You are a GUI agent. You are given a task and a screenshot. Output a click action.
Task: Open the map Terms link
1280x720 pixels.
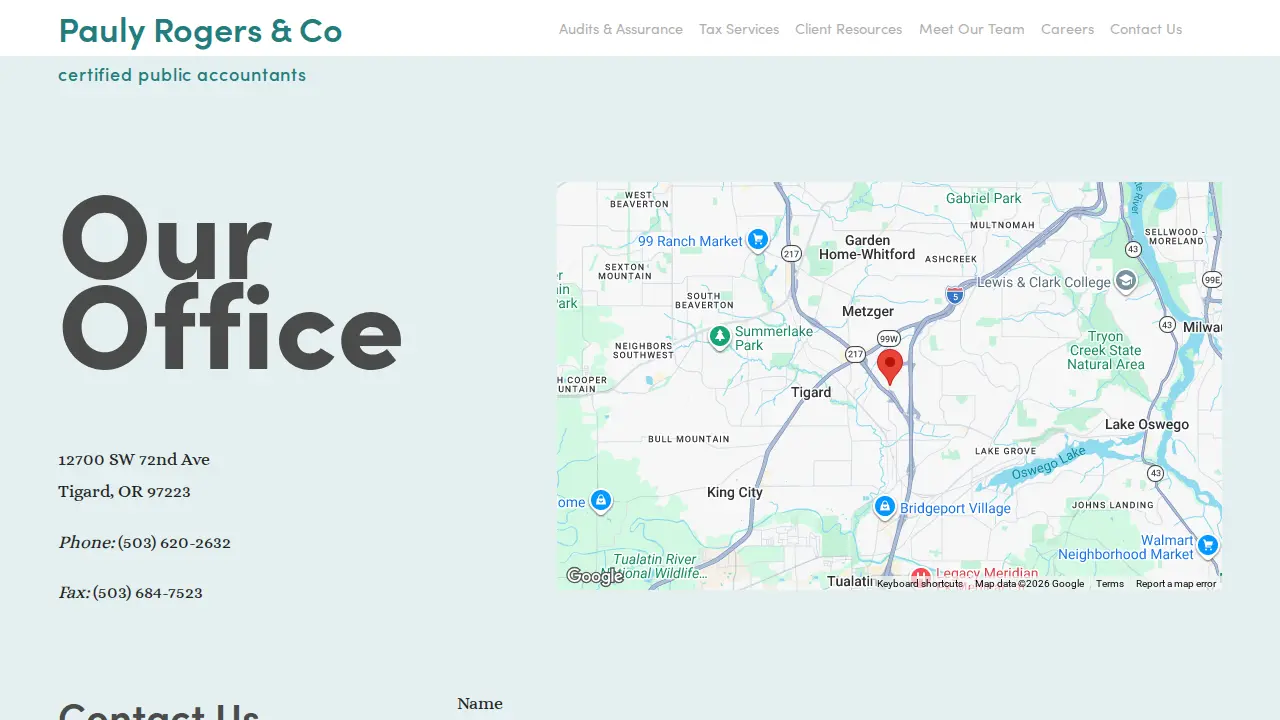pos(1110,584)
